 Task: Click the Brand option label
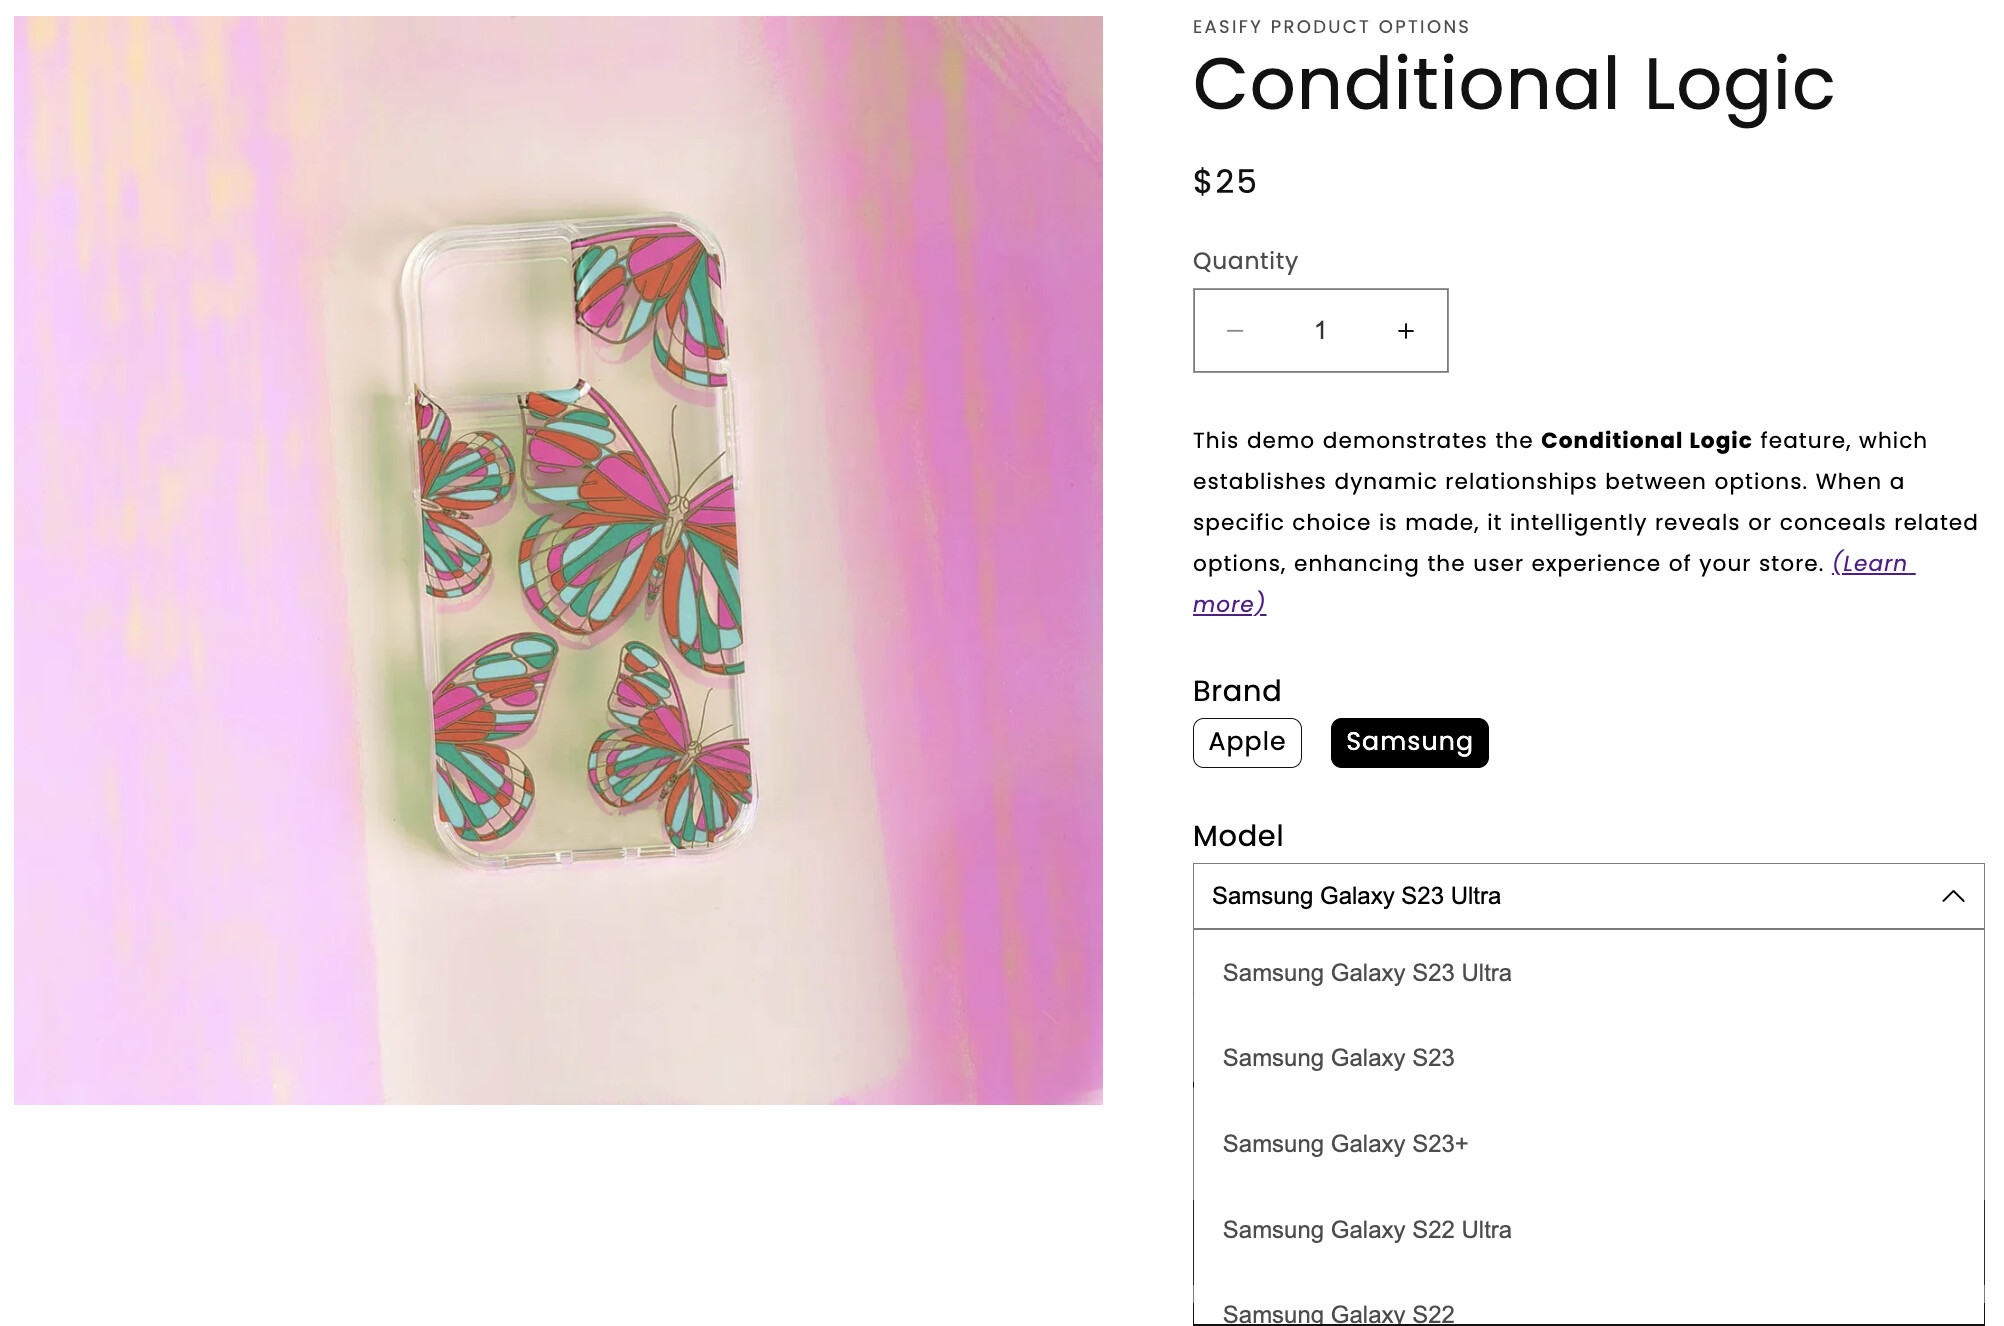coord(1236,691)
